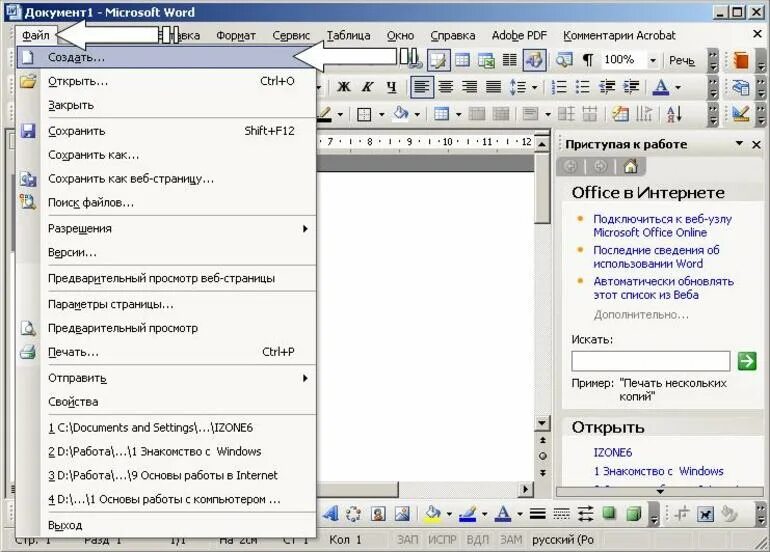The height and width of the screenshot is (552, 770).
Task: Click the task pane Home icon
Action: tap(631, 167)
